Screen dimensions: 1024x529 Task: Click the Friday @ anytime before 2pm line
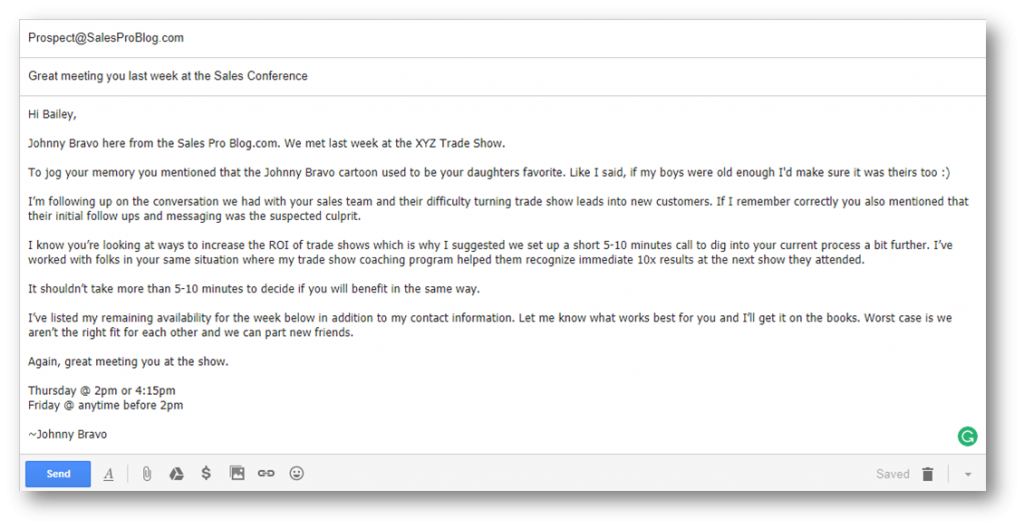pos(106,405)
